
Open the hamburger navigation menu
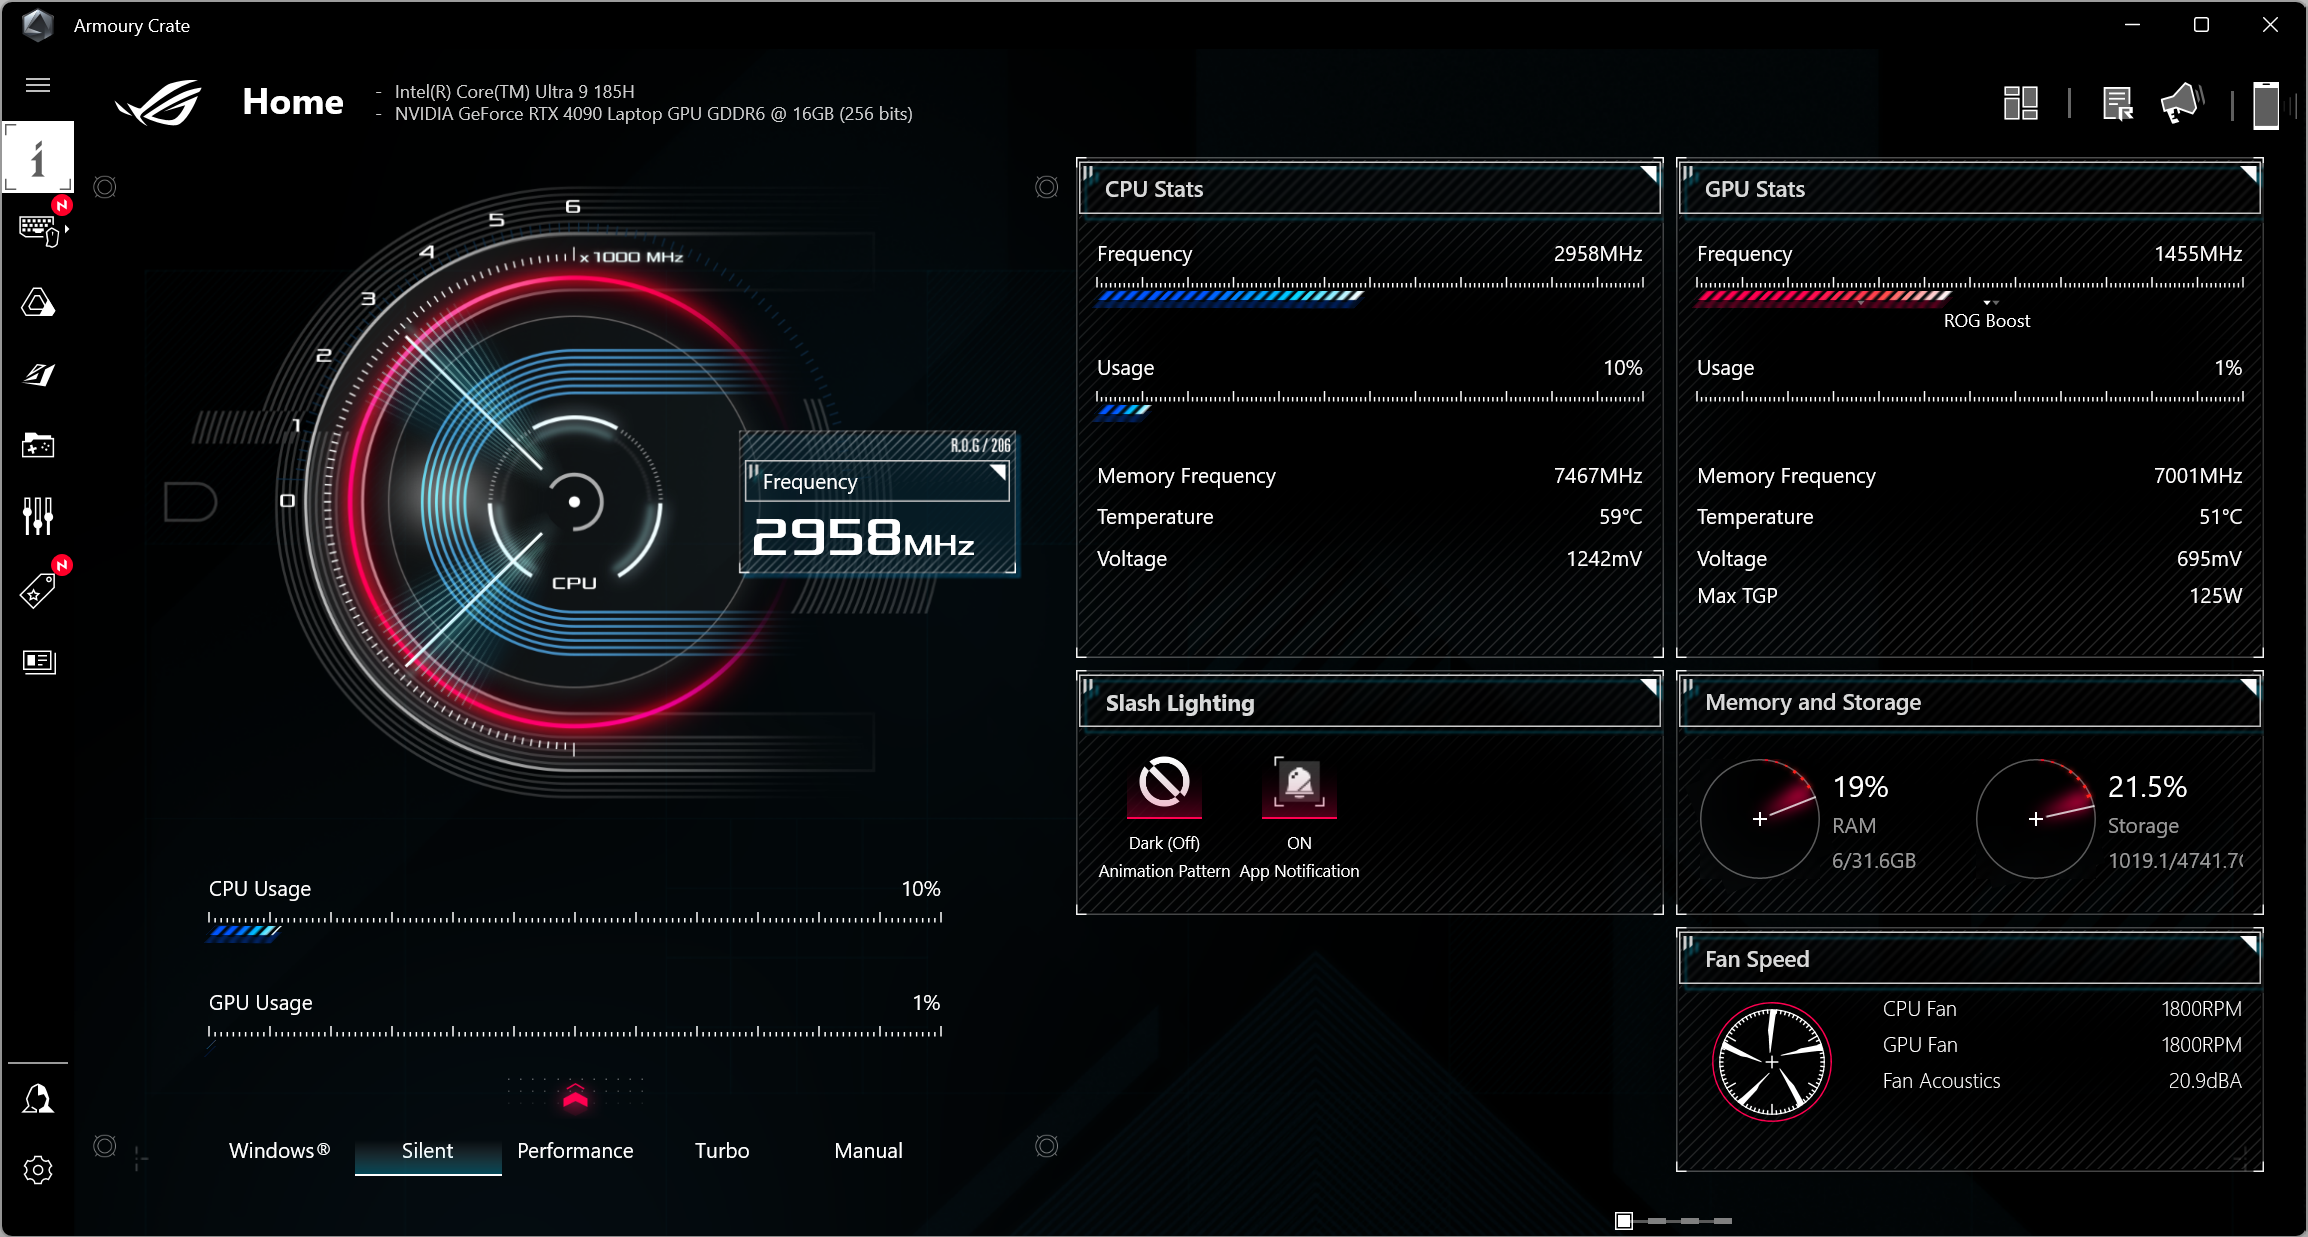[38, 85]
